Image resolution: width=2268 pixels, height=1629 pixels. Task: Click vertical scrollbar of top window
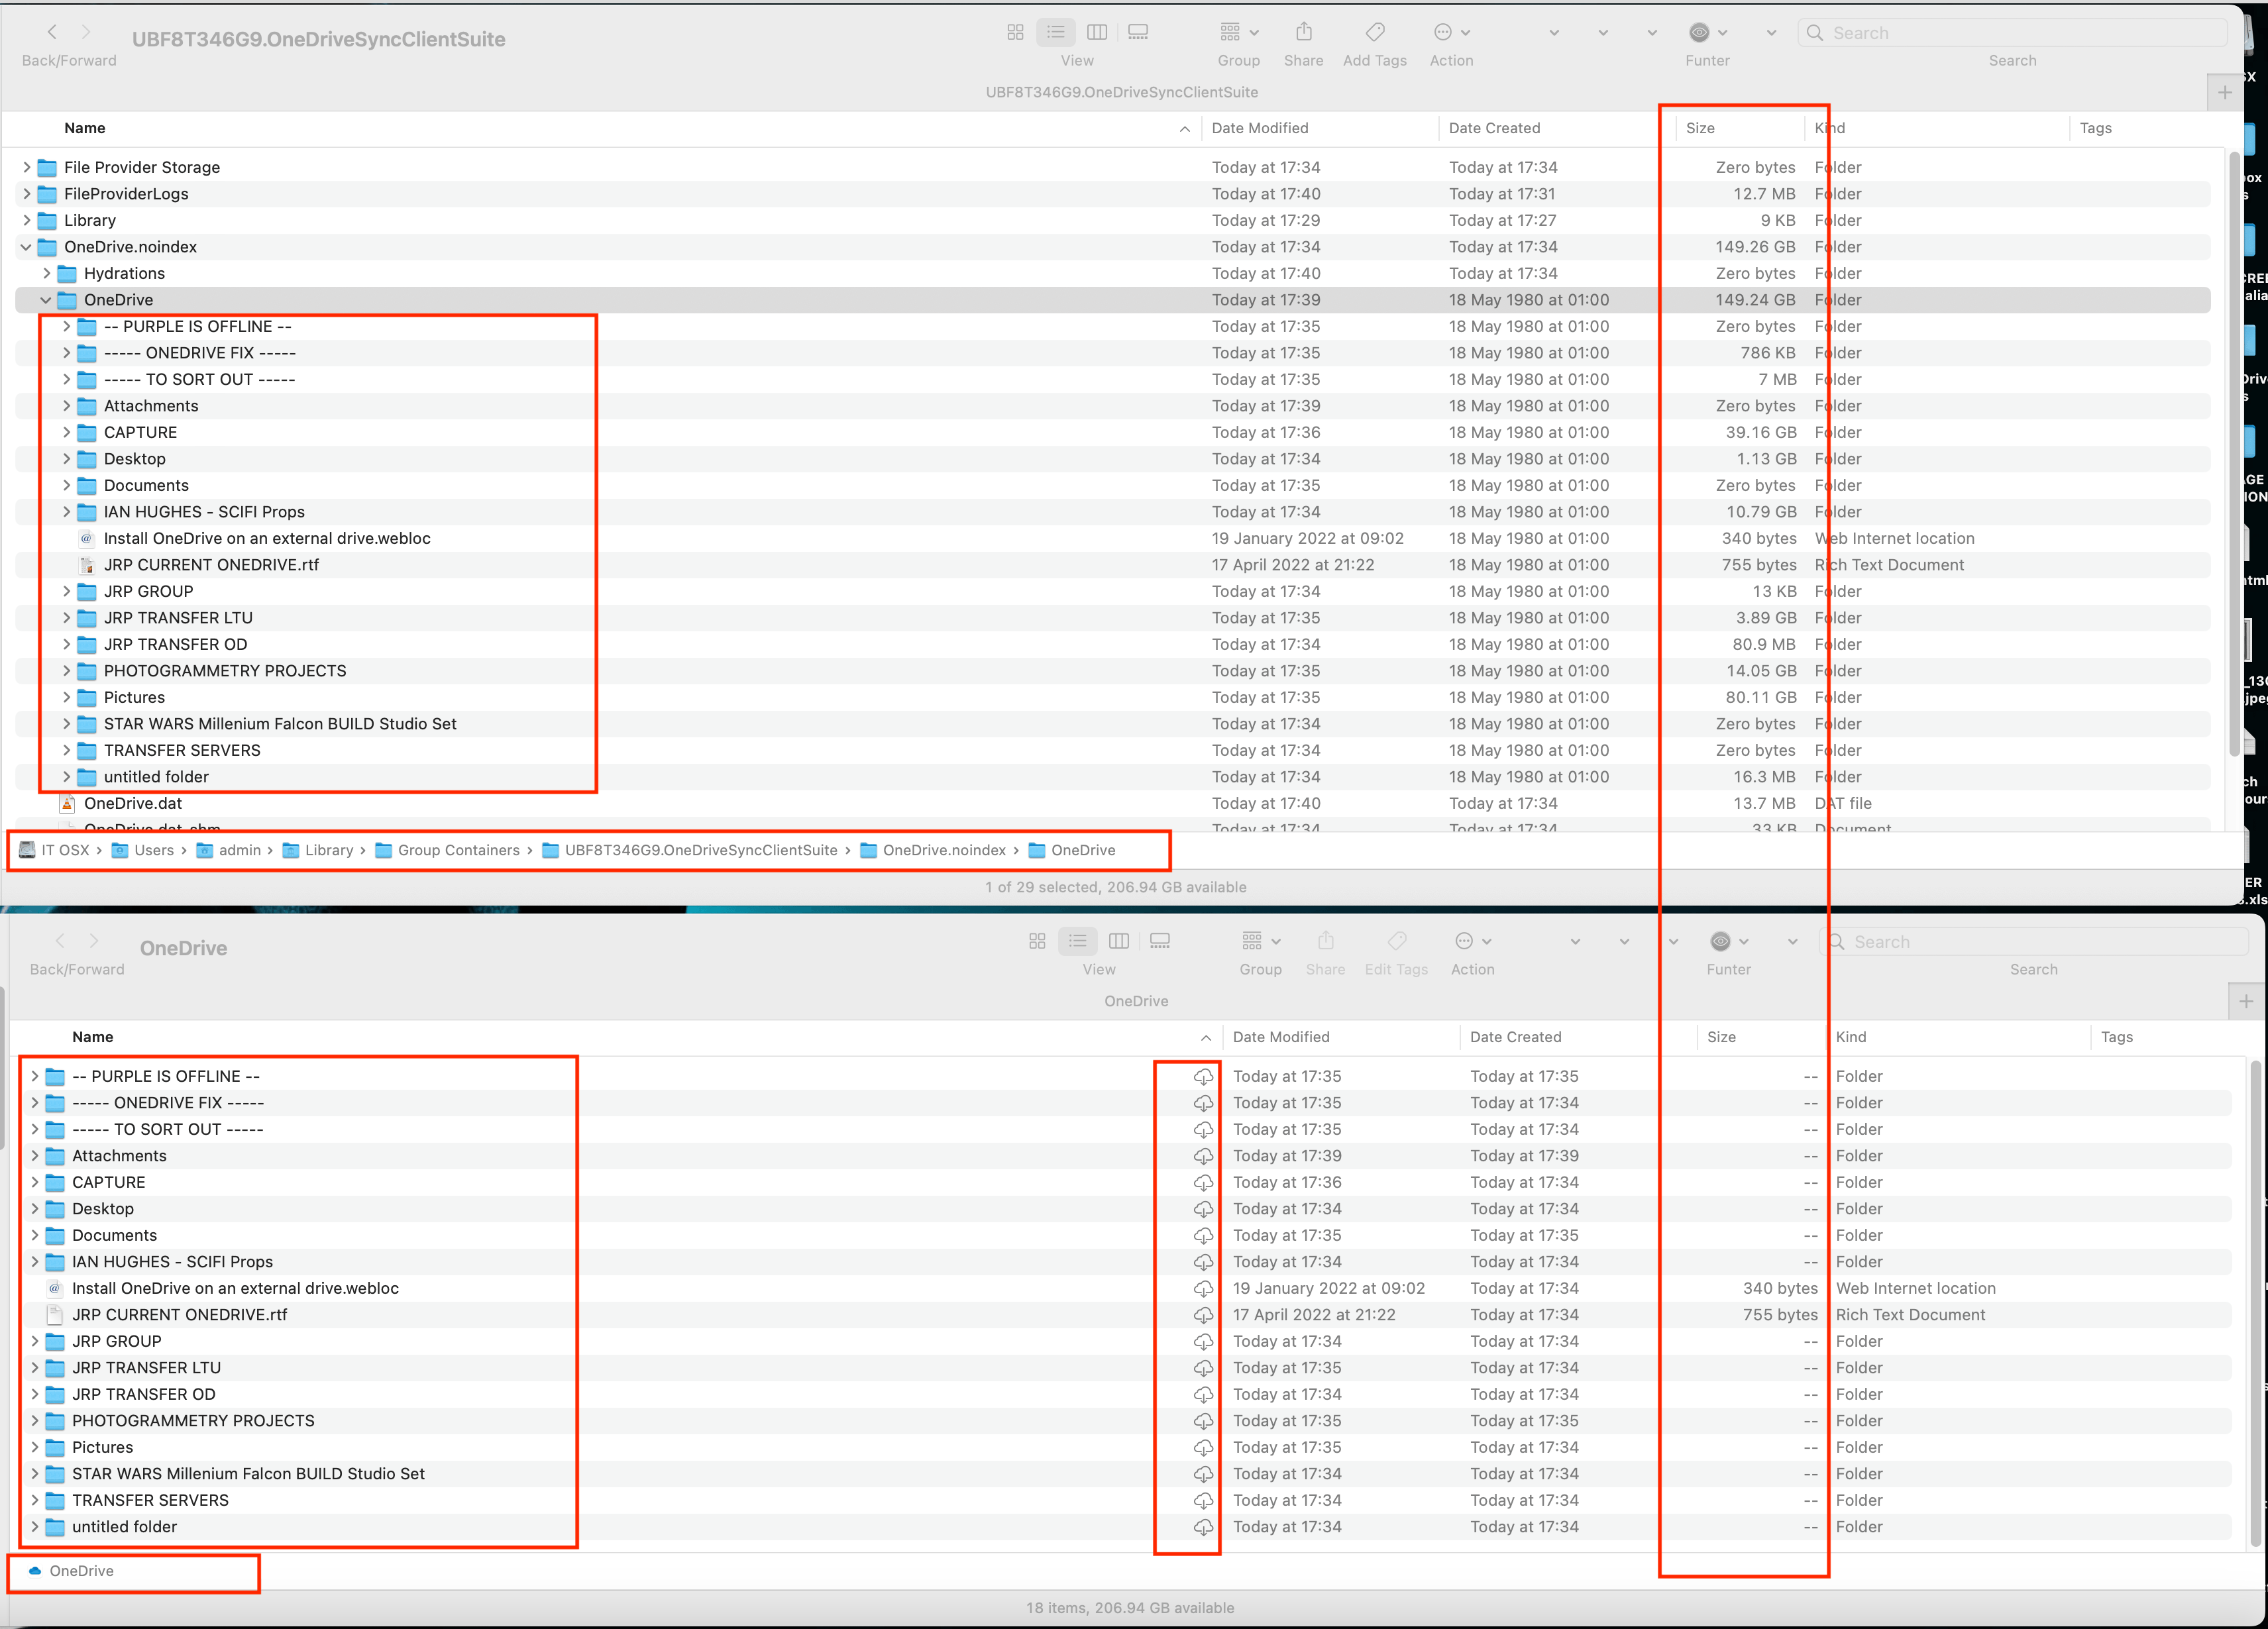[2233, 450]
